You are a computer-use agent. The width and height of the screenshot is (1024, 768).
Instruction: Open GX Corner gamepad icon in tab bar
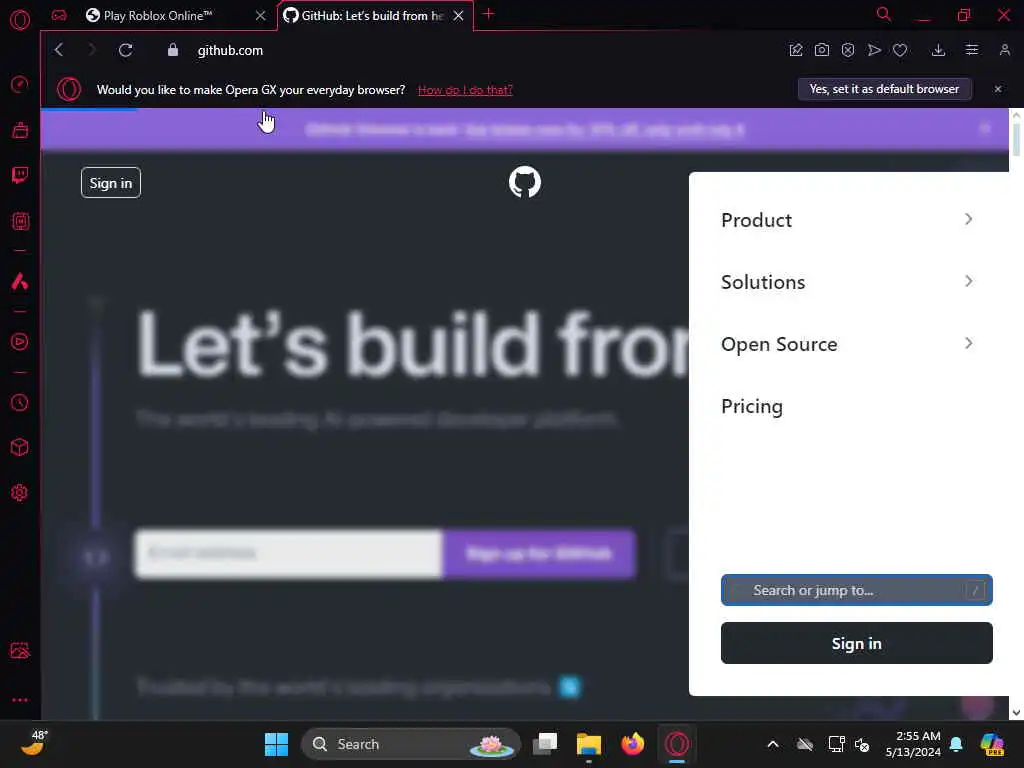[59, 16]
